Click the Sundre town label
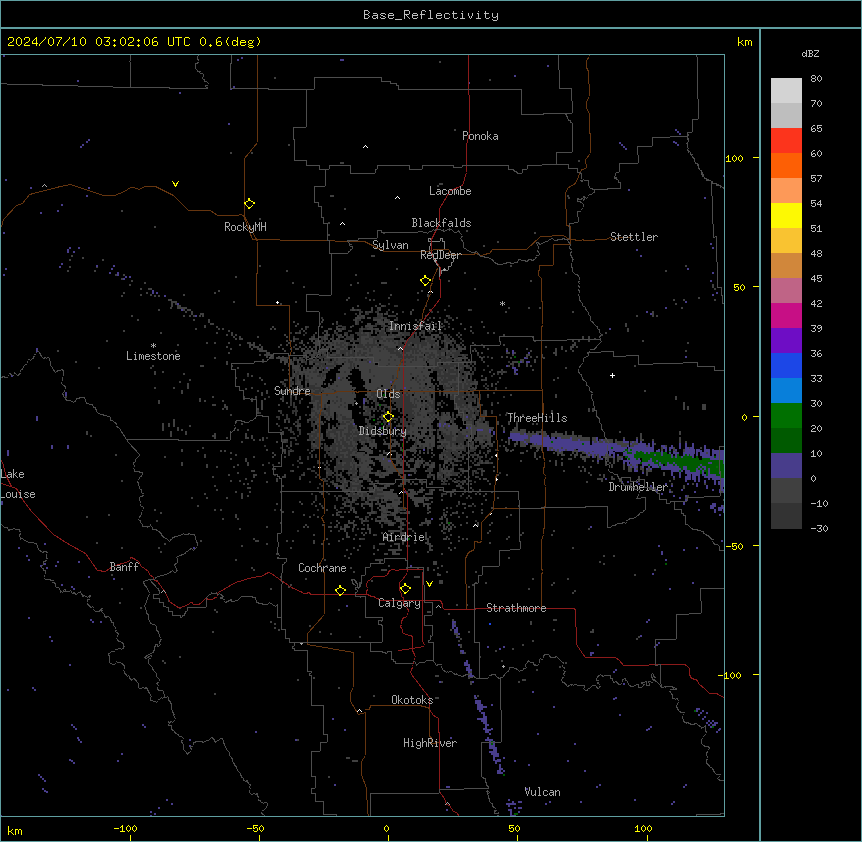Viewport: 862px width, 842px height. click(292, 391)
